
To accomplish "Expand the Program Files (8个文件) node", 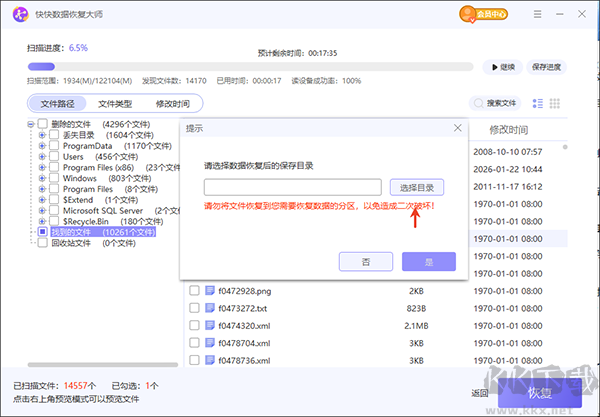I will tap(42, 189).
